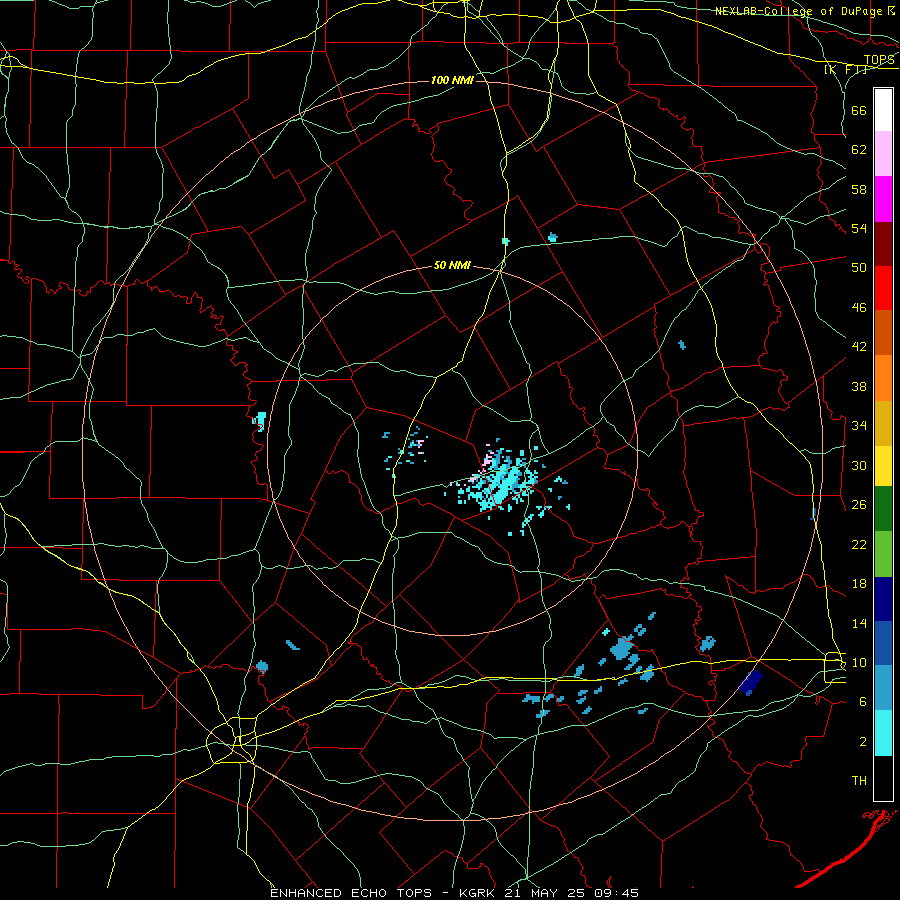900x900 pixels.
Task: Click the TOPS legend heading
Action: [879, 60]
